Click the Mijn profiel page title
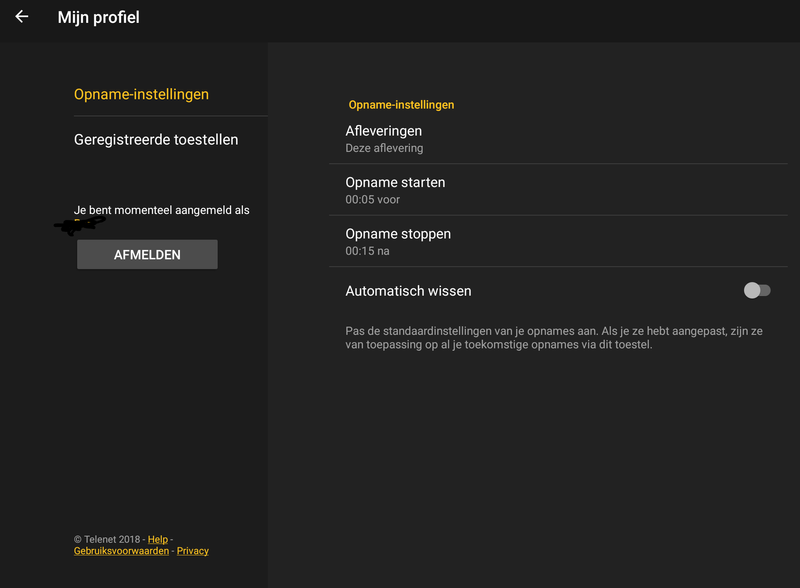The image size is (800, 588). coord(98,17)
